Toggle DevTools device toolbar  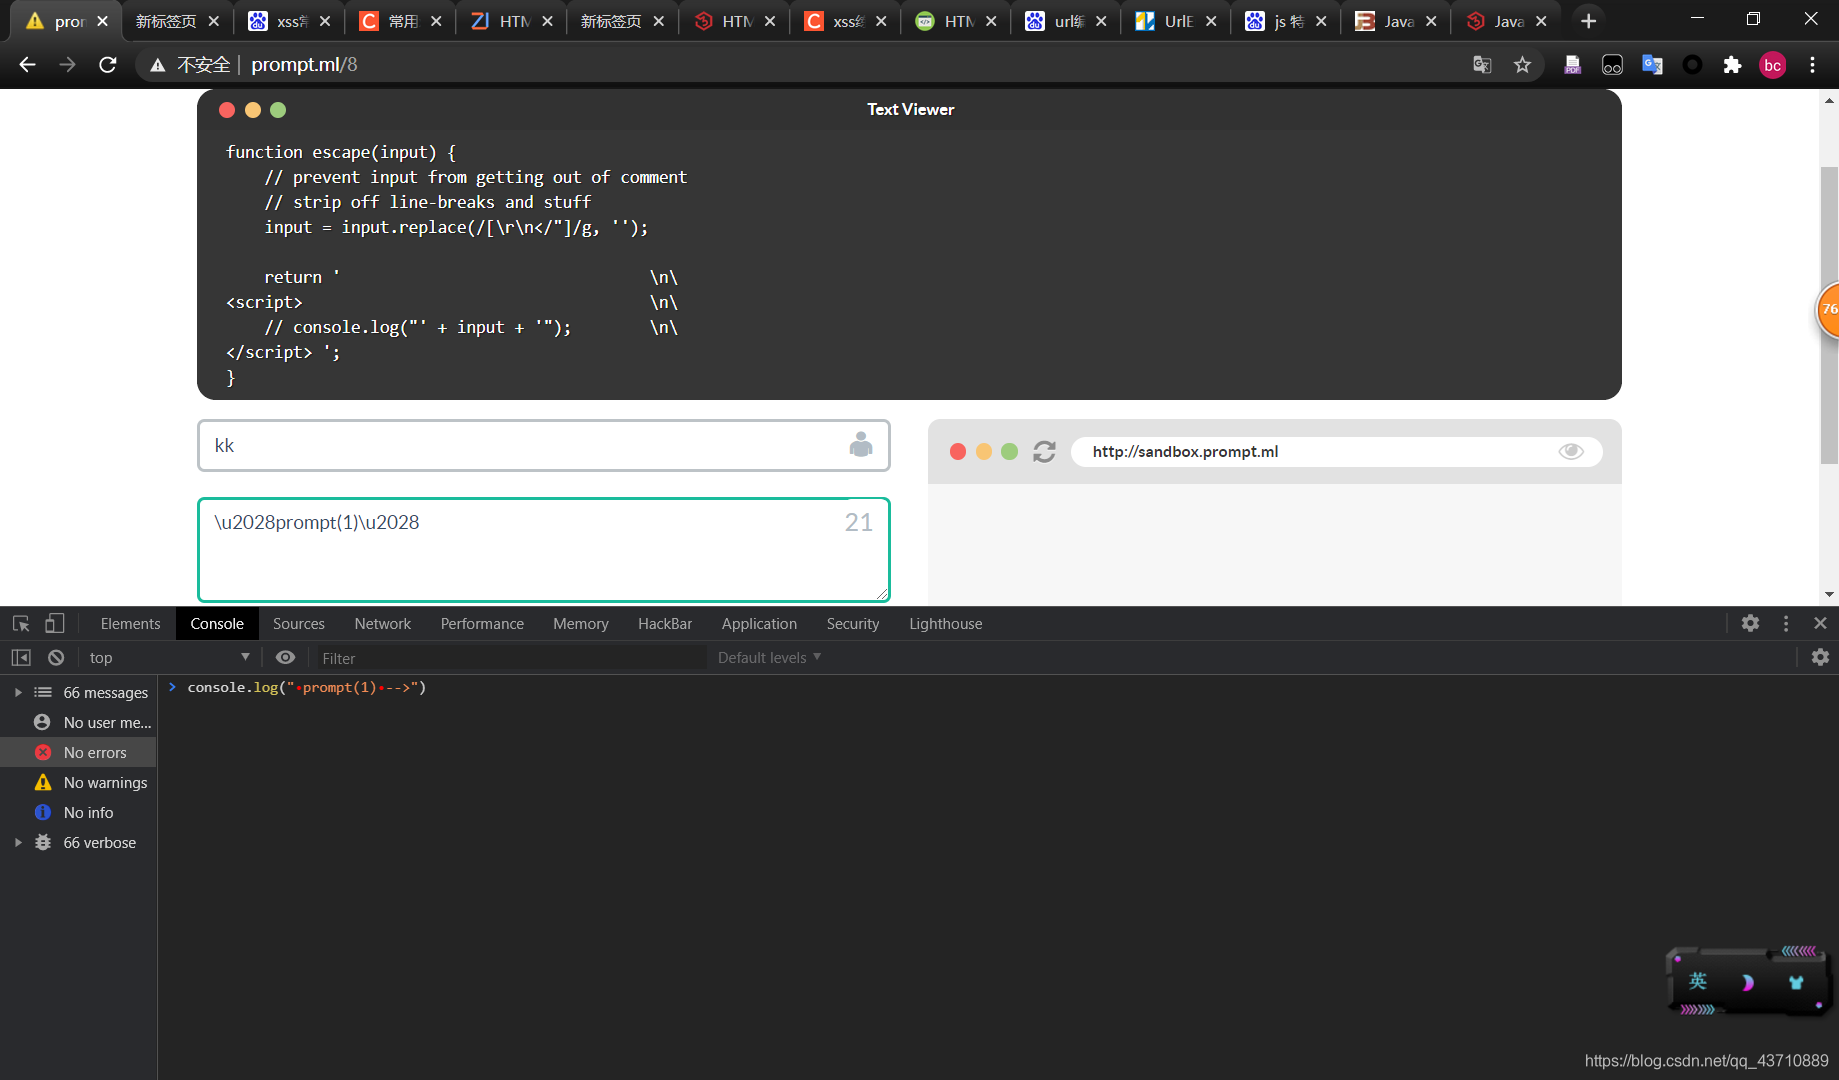(x=54, y=624)
